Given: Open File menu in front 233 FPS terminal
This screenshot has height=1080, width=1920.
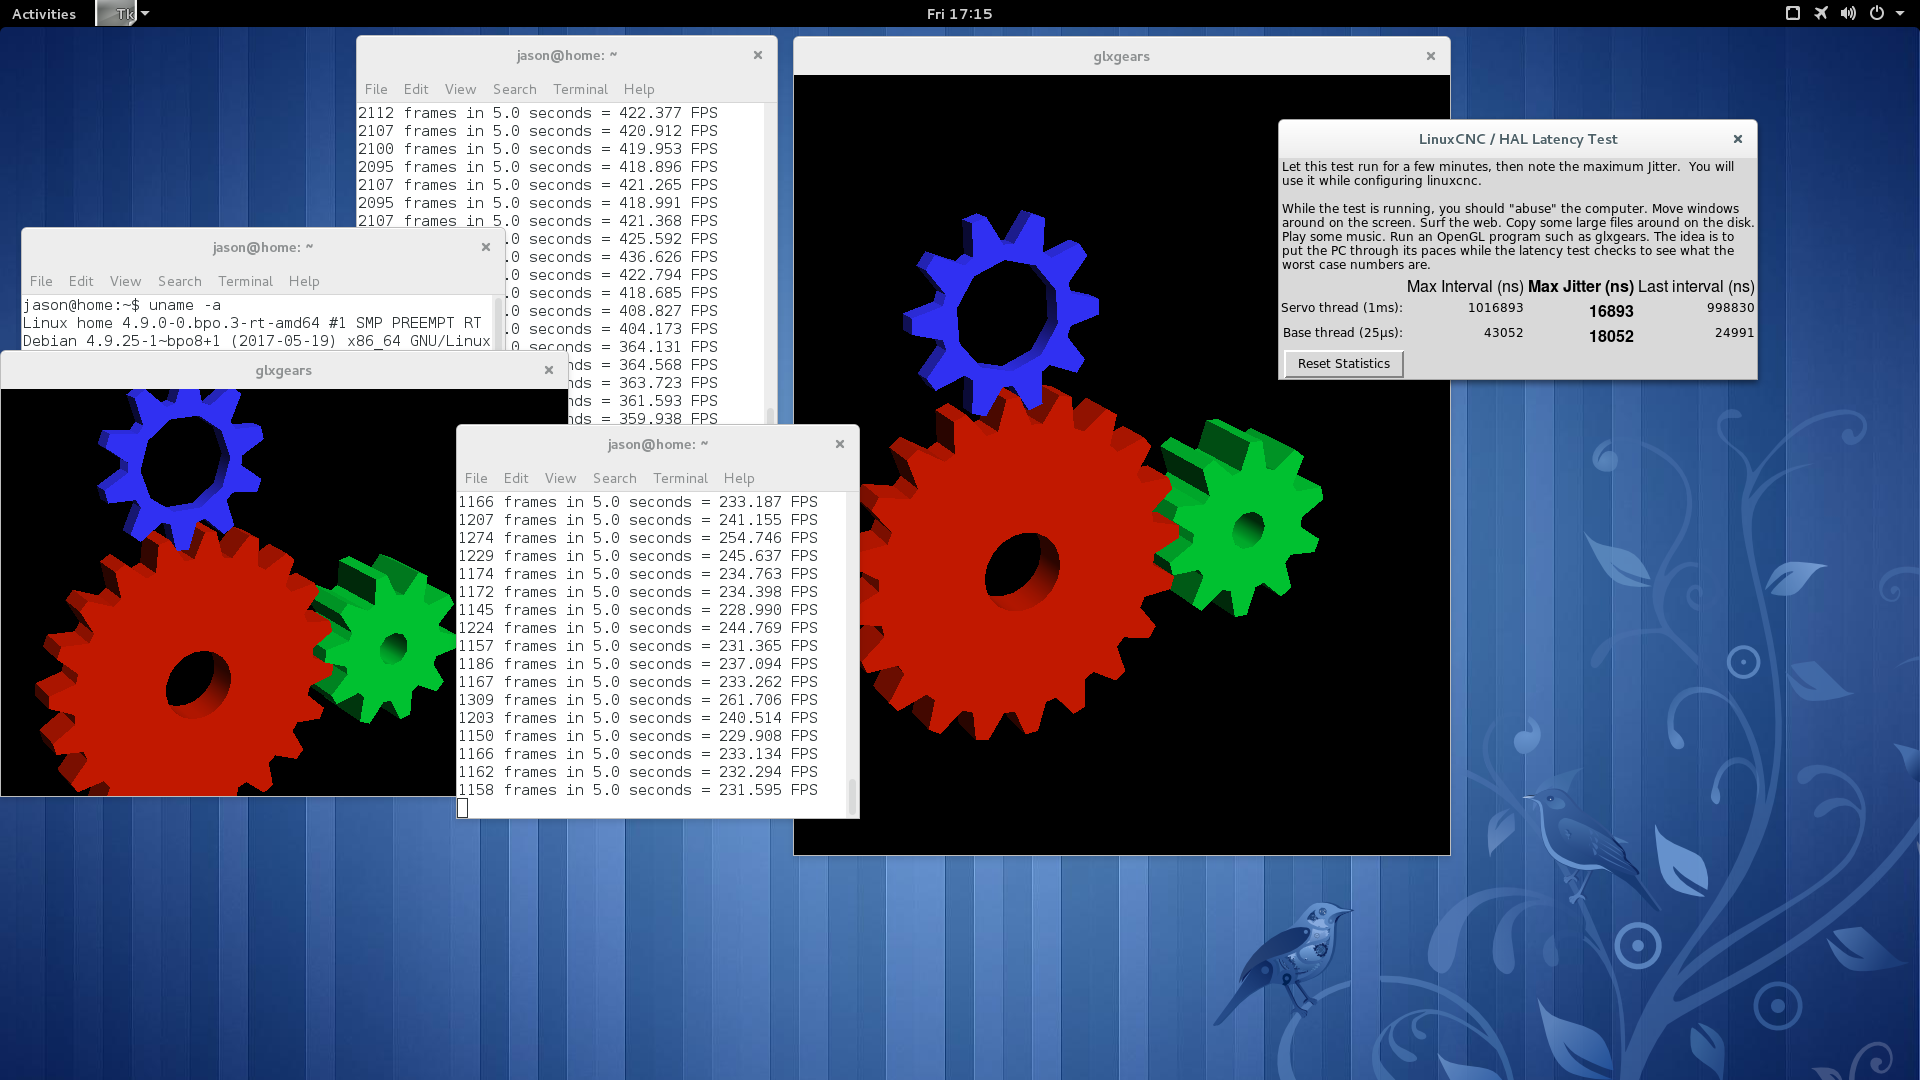Looking at the screenshot, I should point(476,478).
